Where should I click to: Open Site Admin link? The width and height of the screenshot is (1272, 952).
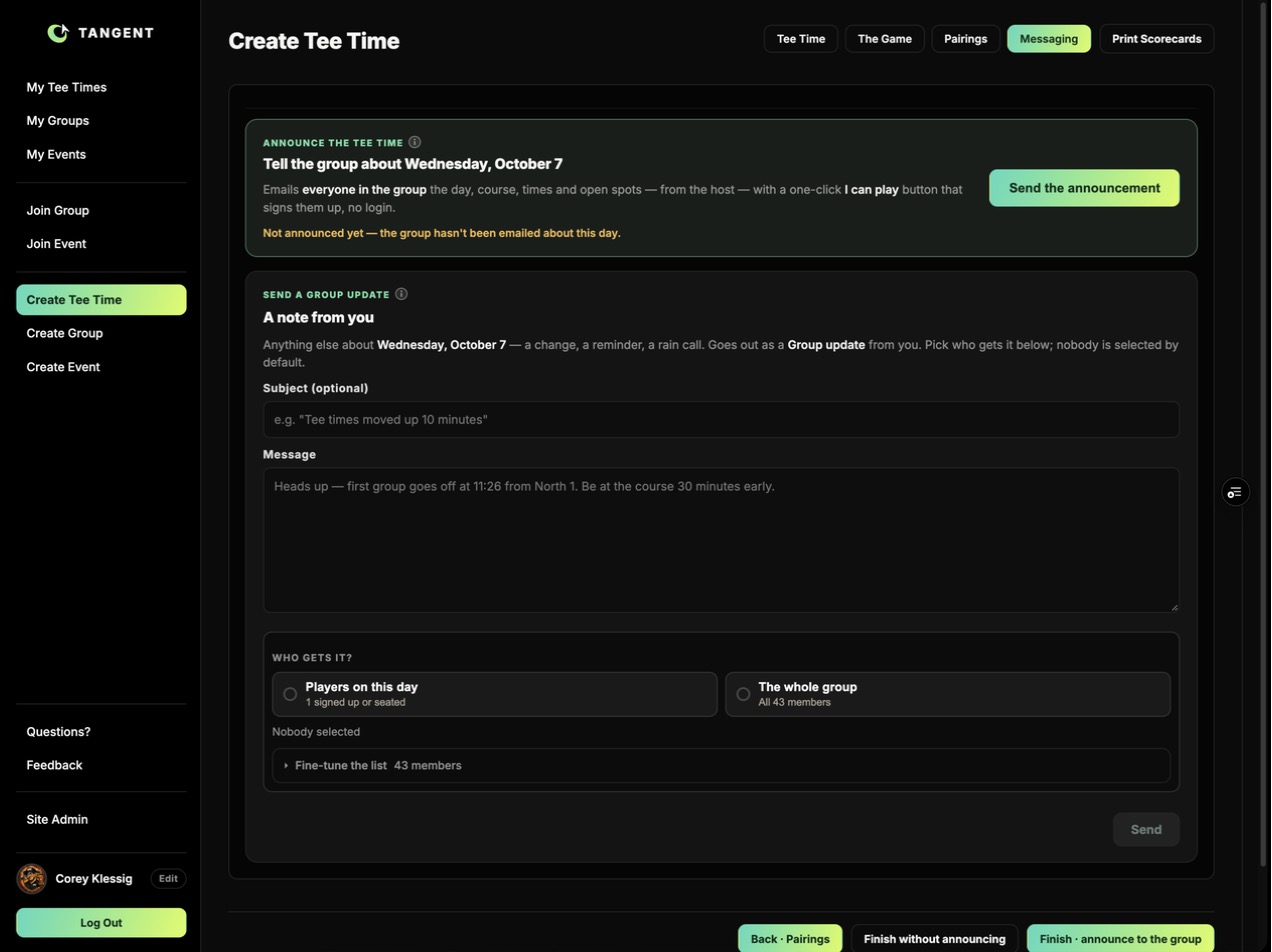point(57,820)
